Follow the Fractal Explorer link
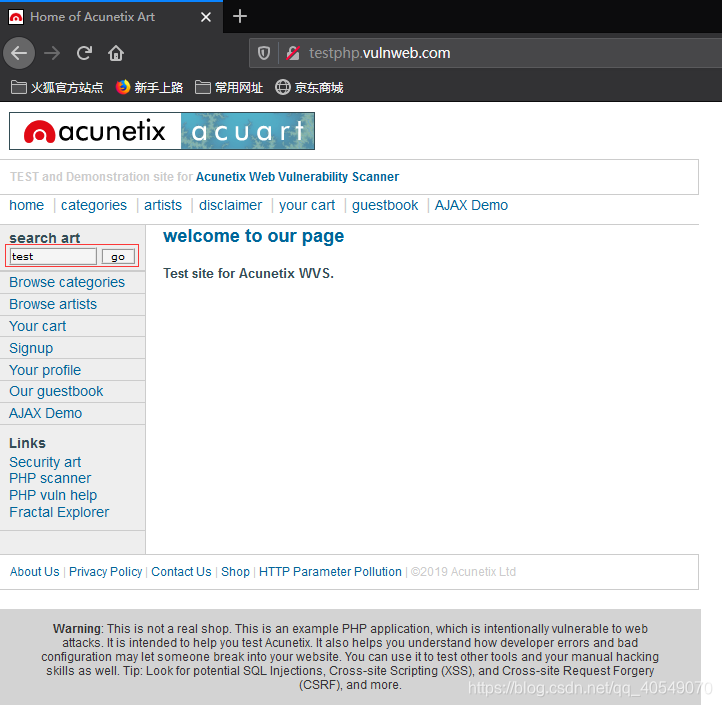Screen dimensions: 722x707 pyautogui.click(x=59, y=513)
